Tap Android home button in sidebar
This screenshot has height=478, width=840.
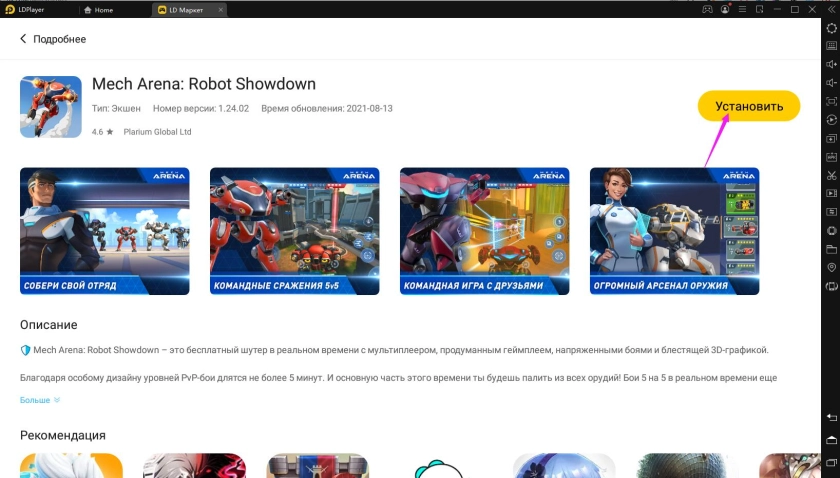pyautogui.click(x=831, y=440)
